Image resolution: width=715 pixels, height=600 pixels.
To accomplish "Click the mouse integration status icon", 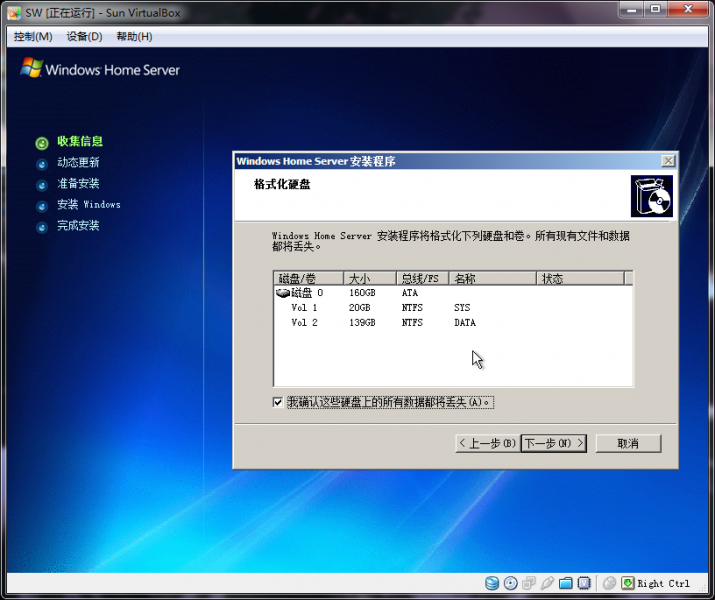I will click(609, 583).
